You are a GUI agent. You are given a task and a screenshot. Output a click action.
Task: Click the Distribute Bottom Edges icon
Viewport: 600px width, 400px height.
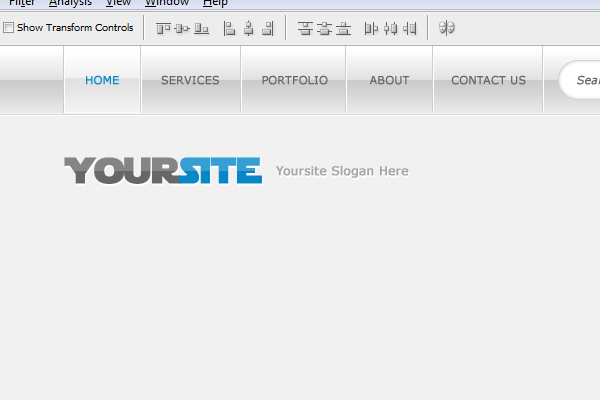[343, 28]
